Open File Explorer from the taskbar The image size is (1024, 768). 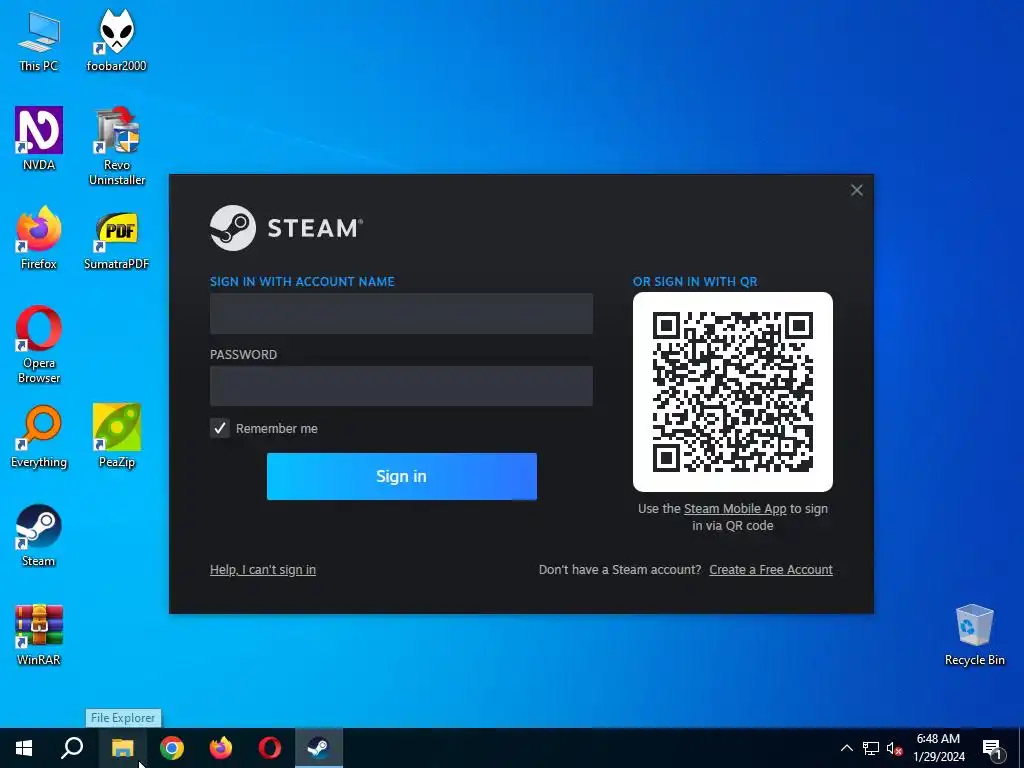[122, 748]
